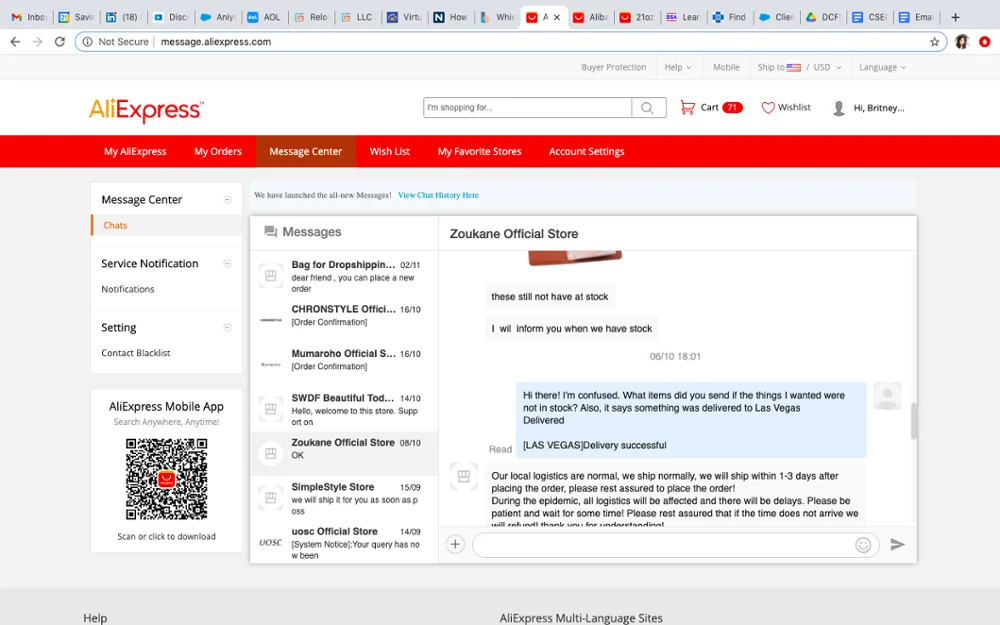The height and width of the screenshot is (625, 1000).
Task: Open the SWDF Beautiful conversation
Action: point(344,409)
